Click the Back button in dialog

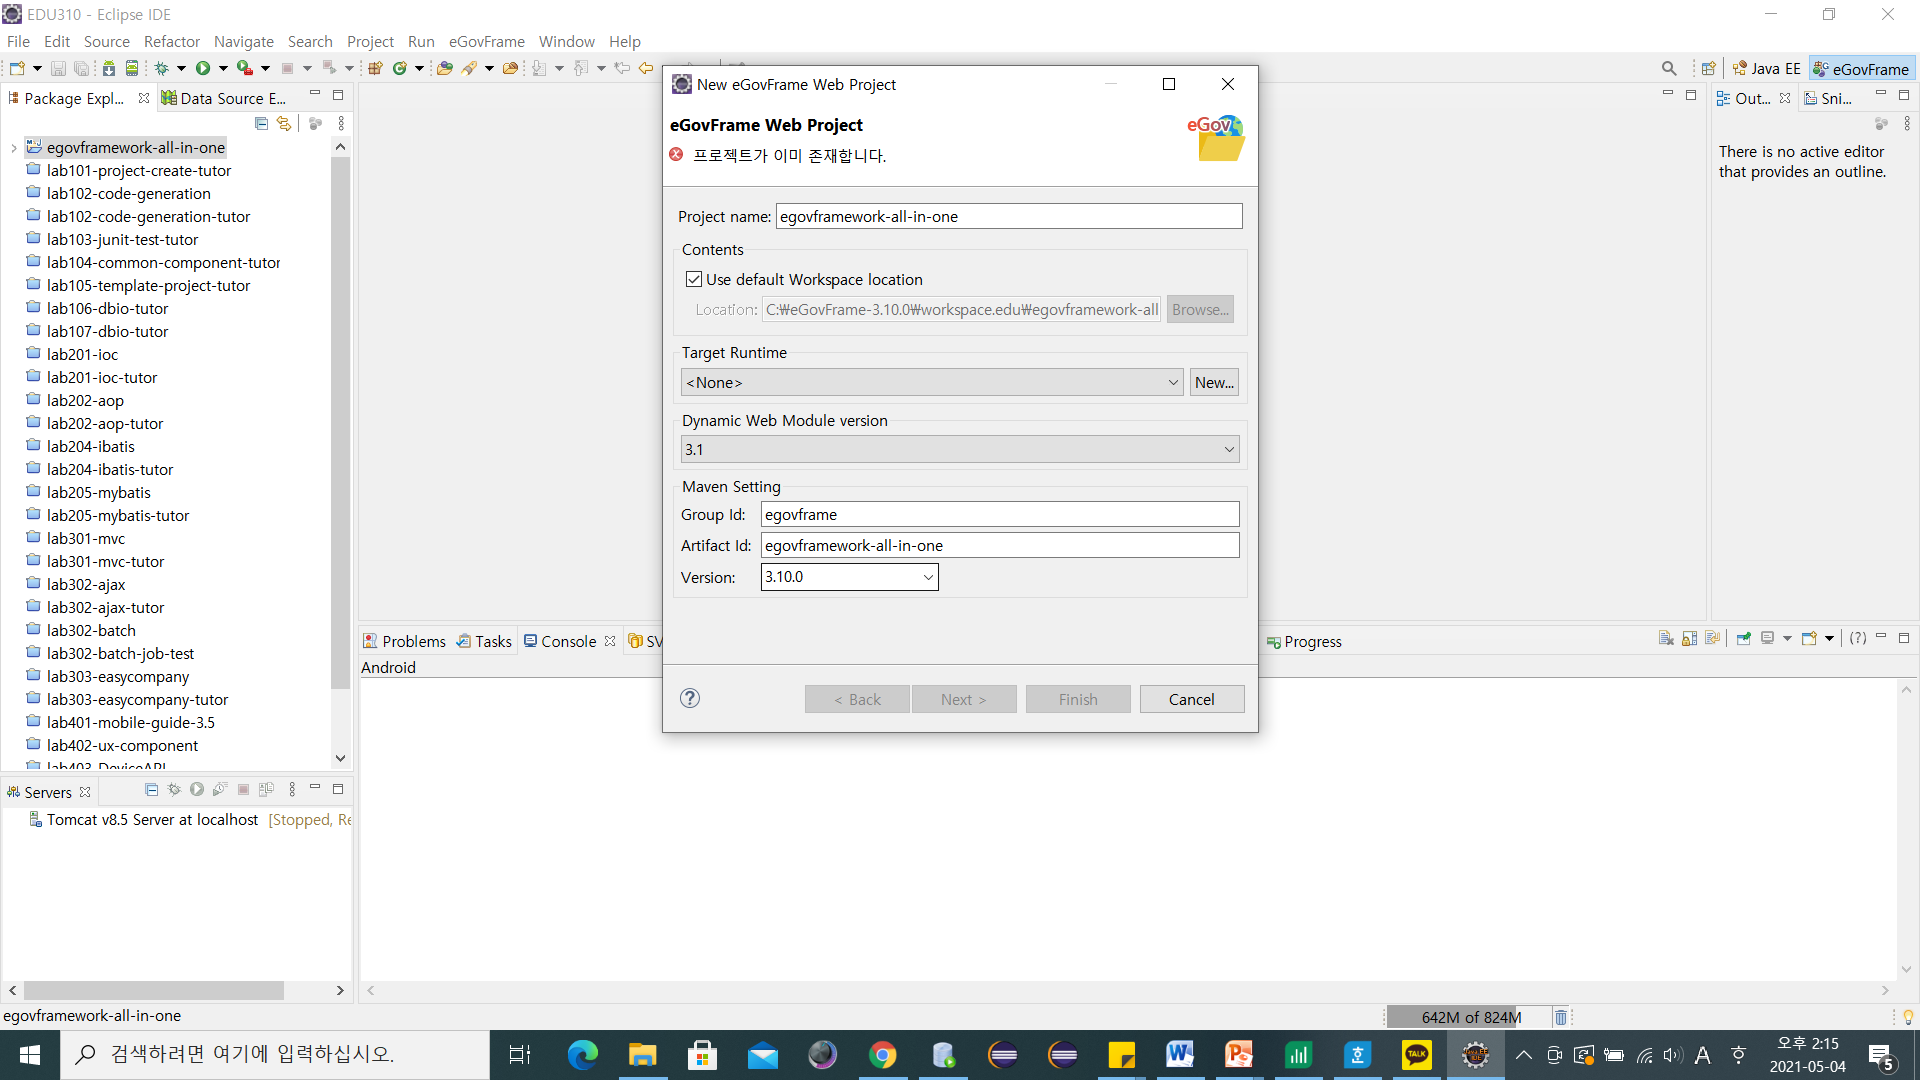857,699
